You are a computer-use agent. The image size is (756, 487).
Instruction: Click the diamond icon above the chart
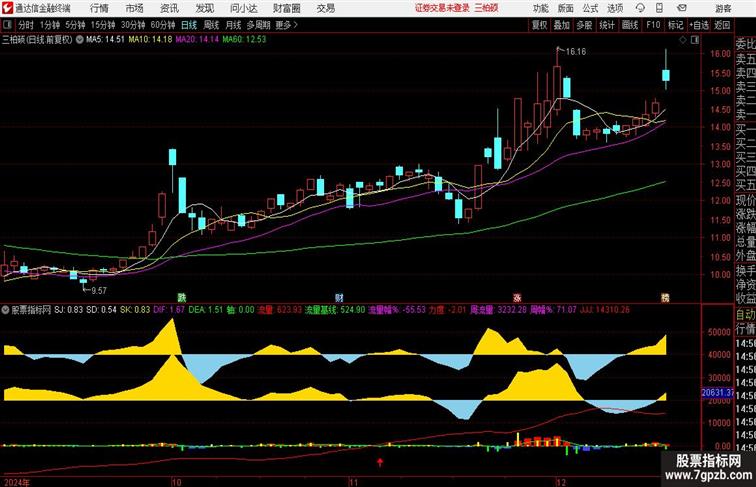[683, 40]
